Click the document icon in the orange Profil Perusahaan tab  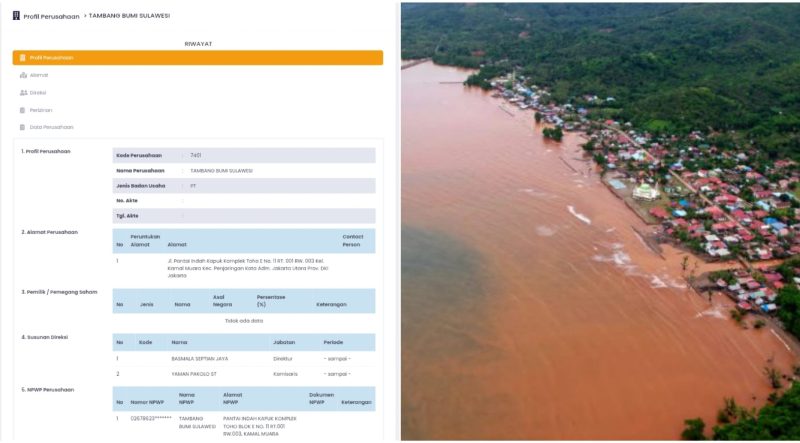pos(23,58)
